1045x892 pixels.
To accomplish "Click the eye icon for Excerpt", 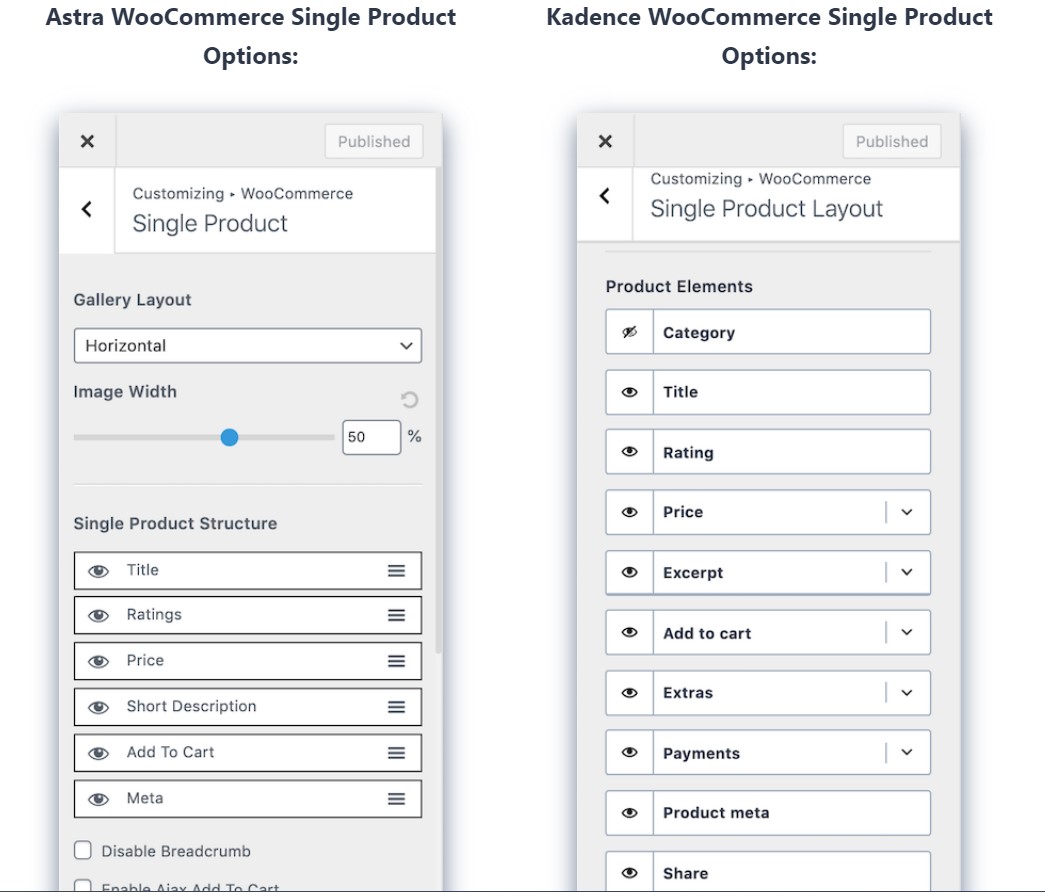I will pos(629,572).
